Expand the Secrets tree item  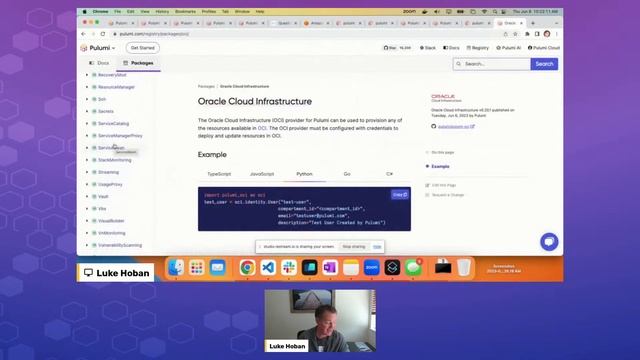click(87, 111)
